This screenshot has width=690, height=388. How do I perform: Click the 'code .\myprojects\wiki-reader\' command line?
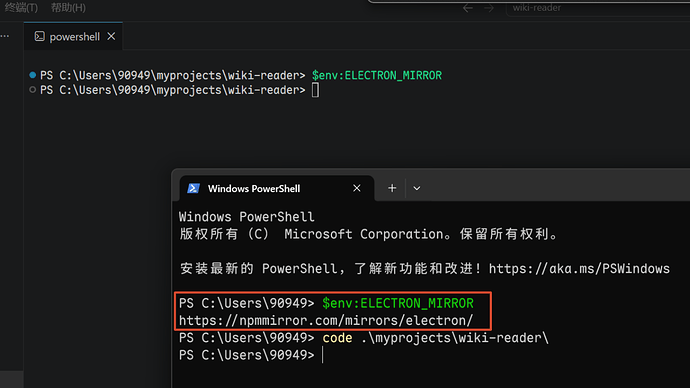(436, 338)
